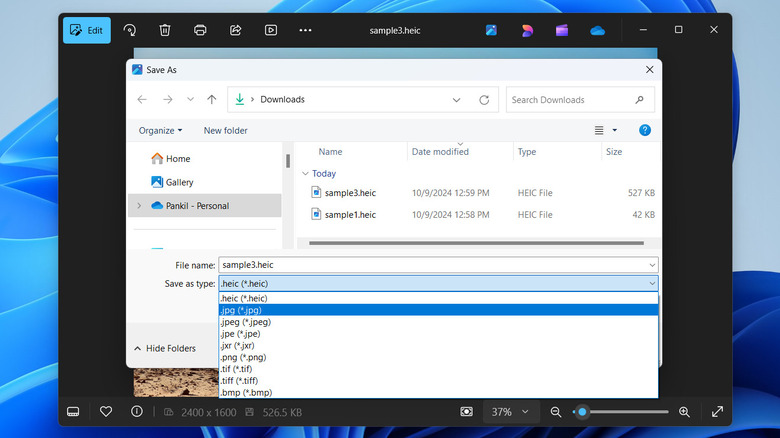Adjust the zoom slider handle
This screenshot has height=438, width=780.
click(582, 411)
